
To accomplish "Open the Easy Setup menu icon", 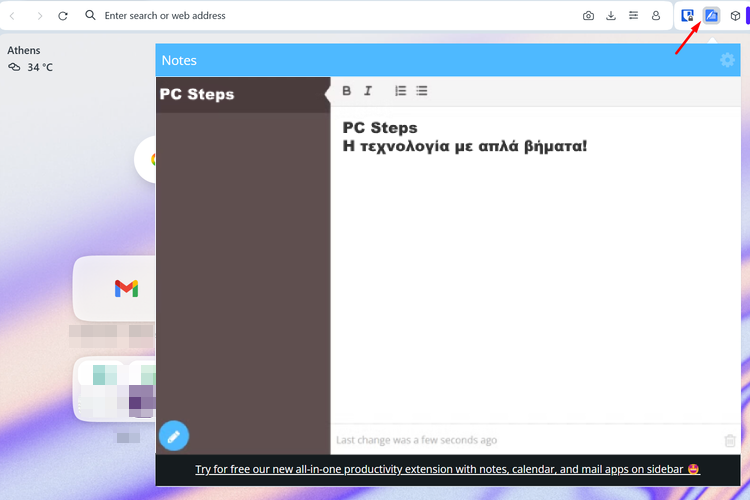I will click(x=633, y=16).
